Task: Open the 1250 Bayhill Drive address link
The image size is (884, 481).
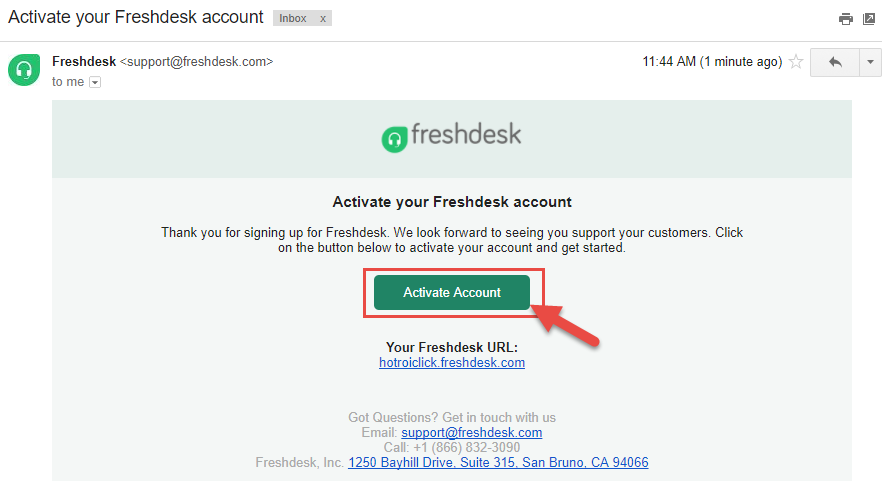Action: 498,462
